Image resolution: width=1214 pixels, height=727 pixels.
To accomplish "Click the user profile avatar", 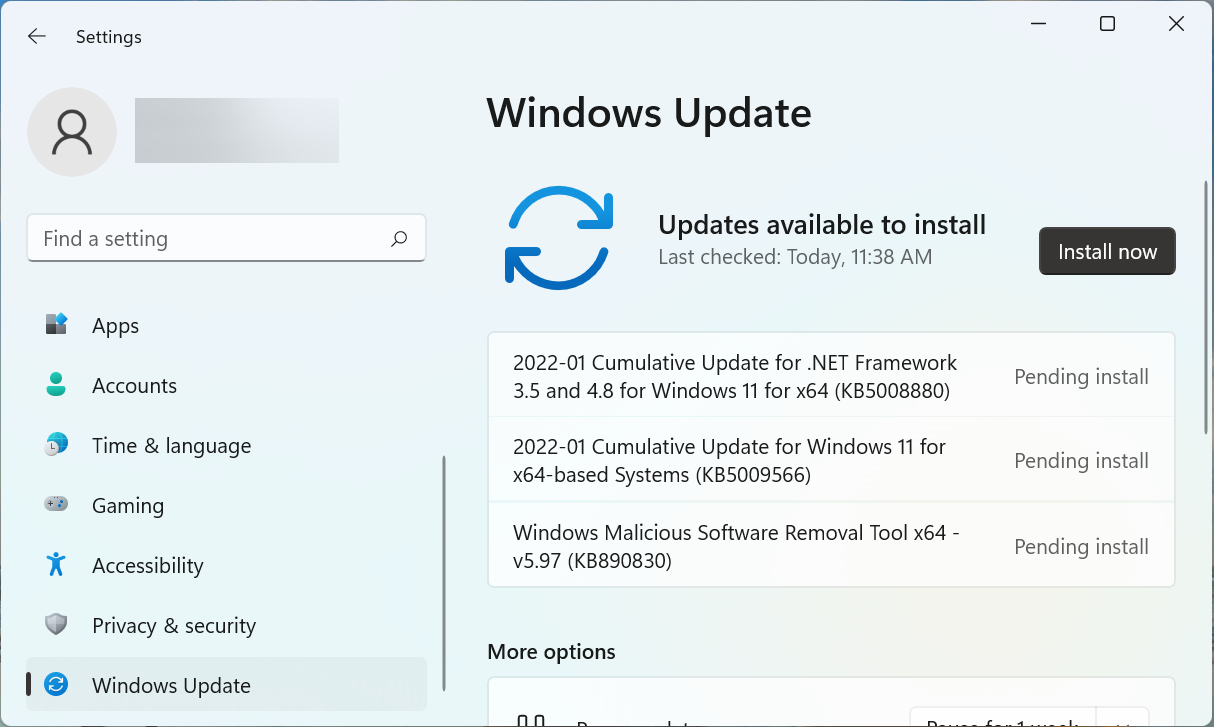I will (72, 132).
